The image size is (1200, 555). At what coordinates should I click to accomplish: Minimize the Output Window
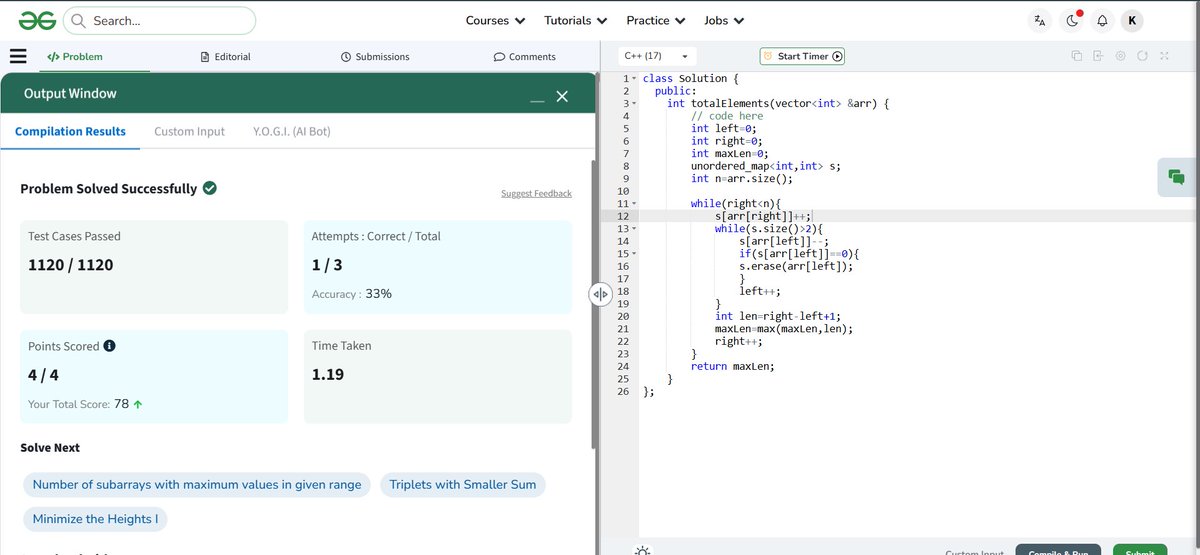click(537, 101)
